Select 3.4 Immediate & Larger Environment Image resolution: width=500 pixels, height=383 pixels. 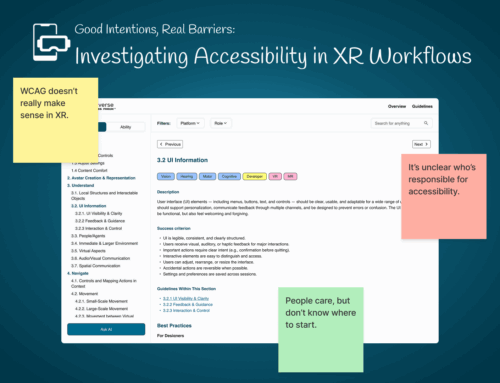click(x=104, y=243)
